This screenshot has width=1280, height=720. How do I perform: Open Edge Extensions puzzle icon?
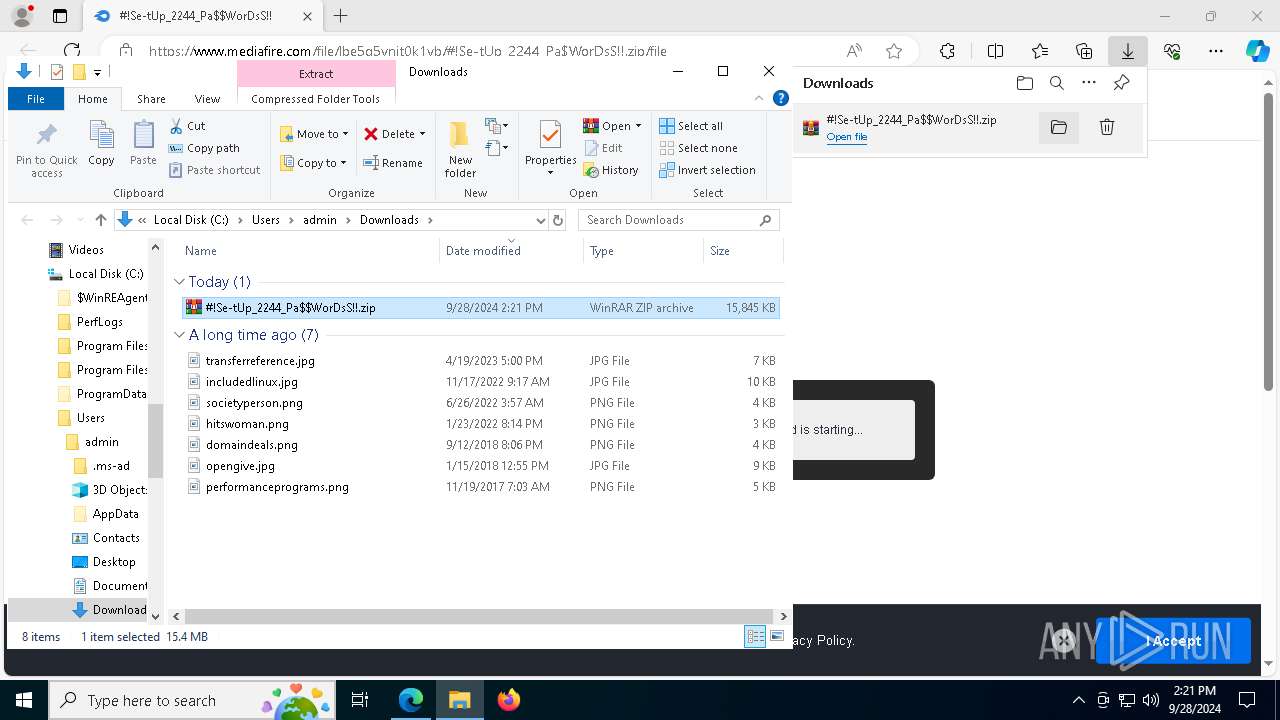[947, 51]
